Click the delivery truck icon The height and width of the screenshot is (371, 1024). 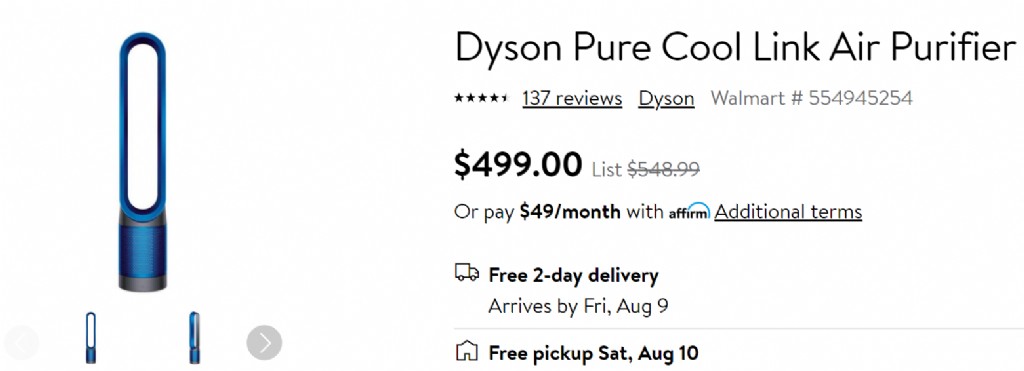(x=467, y=272)
